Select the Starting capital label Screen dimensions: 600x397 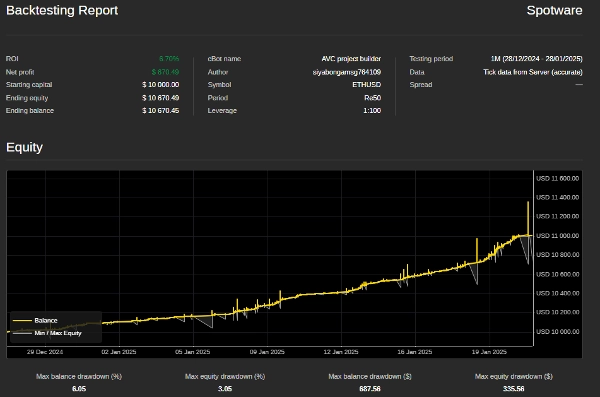pos(29,85)
